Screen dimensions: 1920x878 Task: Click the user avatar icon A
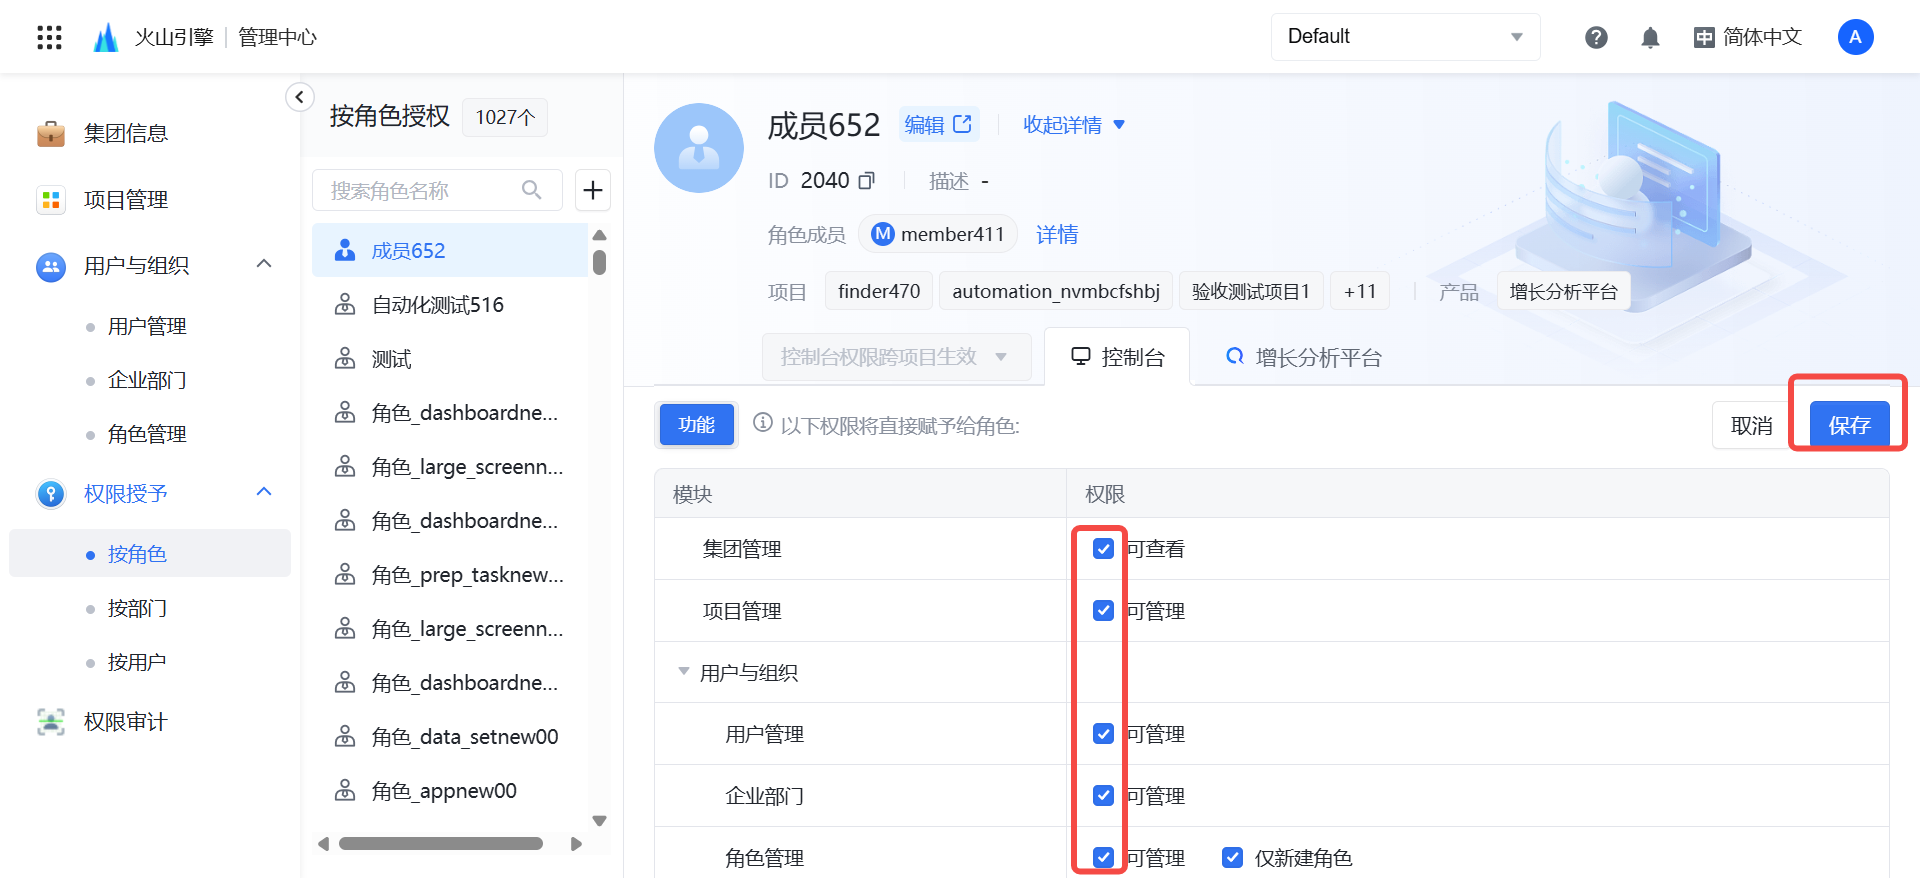pos(1855,37)
